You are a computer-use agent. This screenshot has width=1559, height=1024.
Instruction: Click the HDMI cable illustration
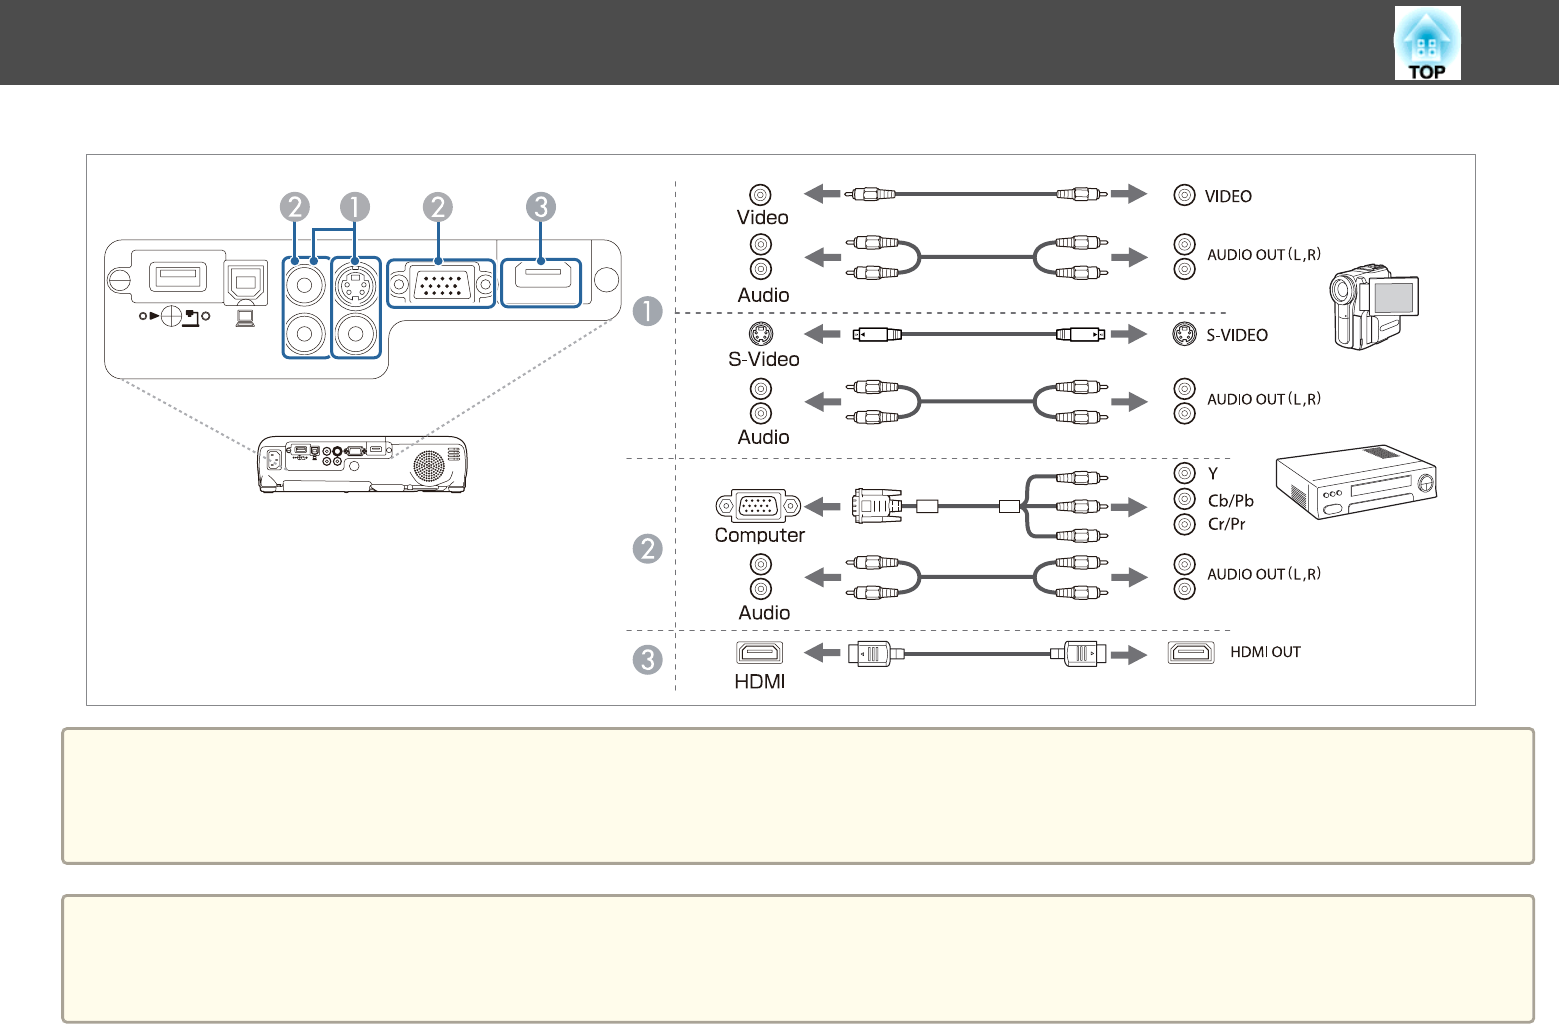[x=977, y=655]
